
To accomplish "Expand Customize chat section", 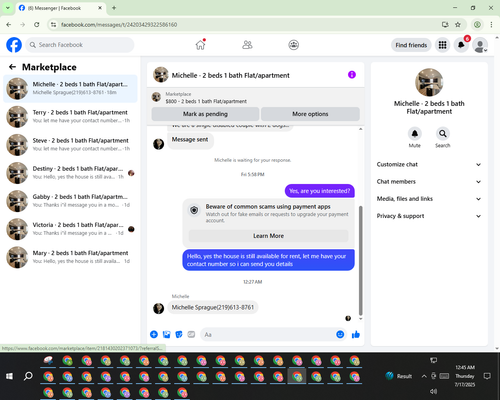I will click(429, 164).
